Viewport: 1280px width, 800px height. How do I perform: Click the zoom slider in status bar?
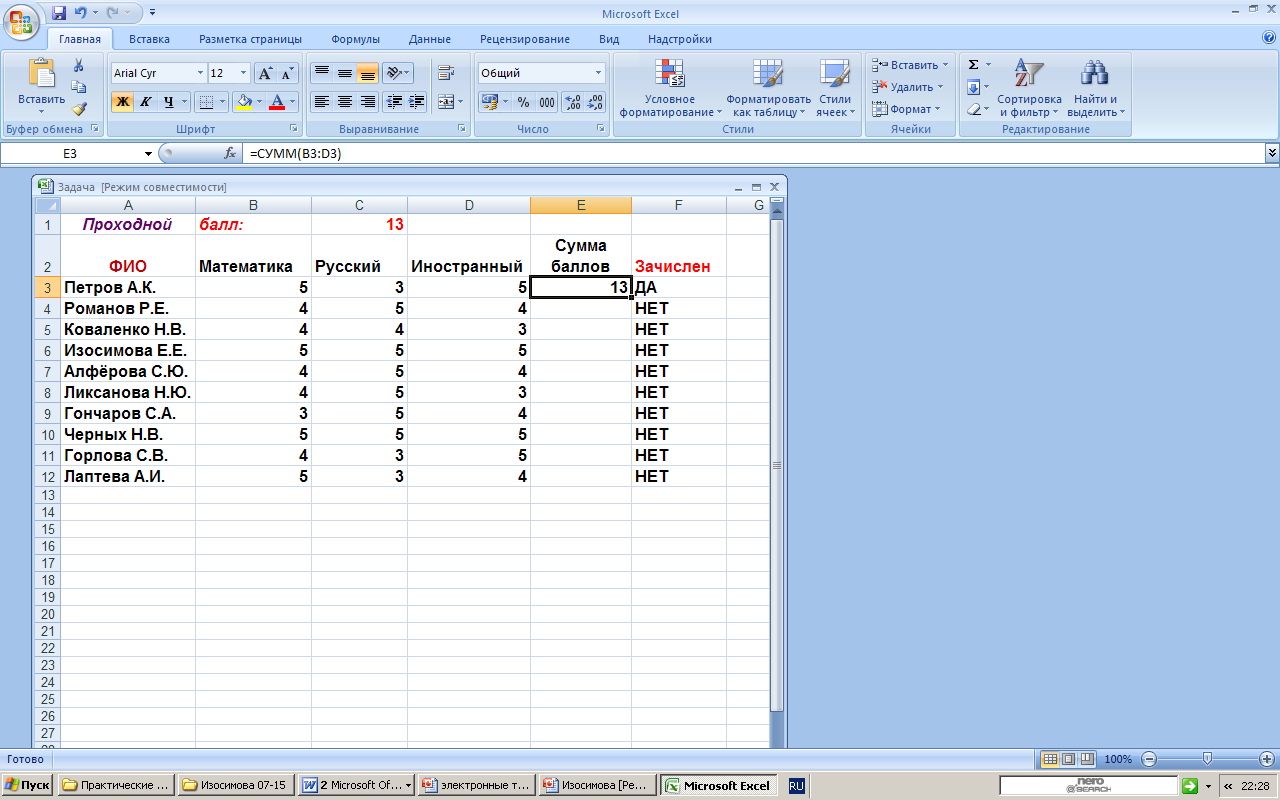click(1207, 759)
